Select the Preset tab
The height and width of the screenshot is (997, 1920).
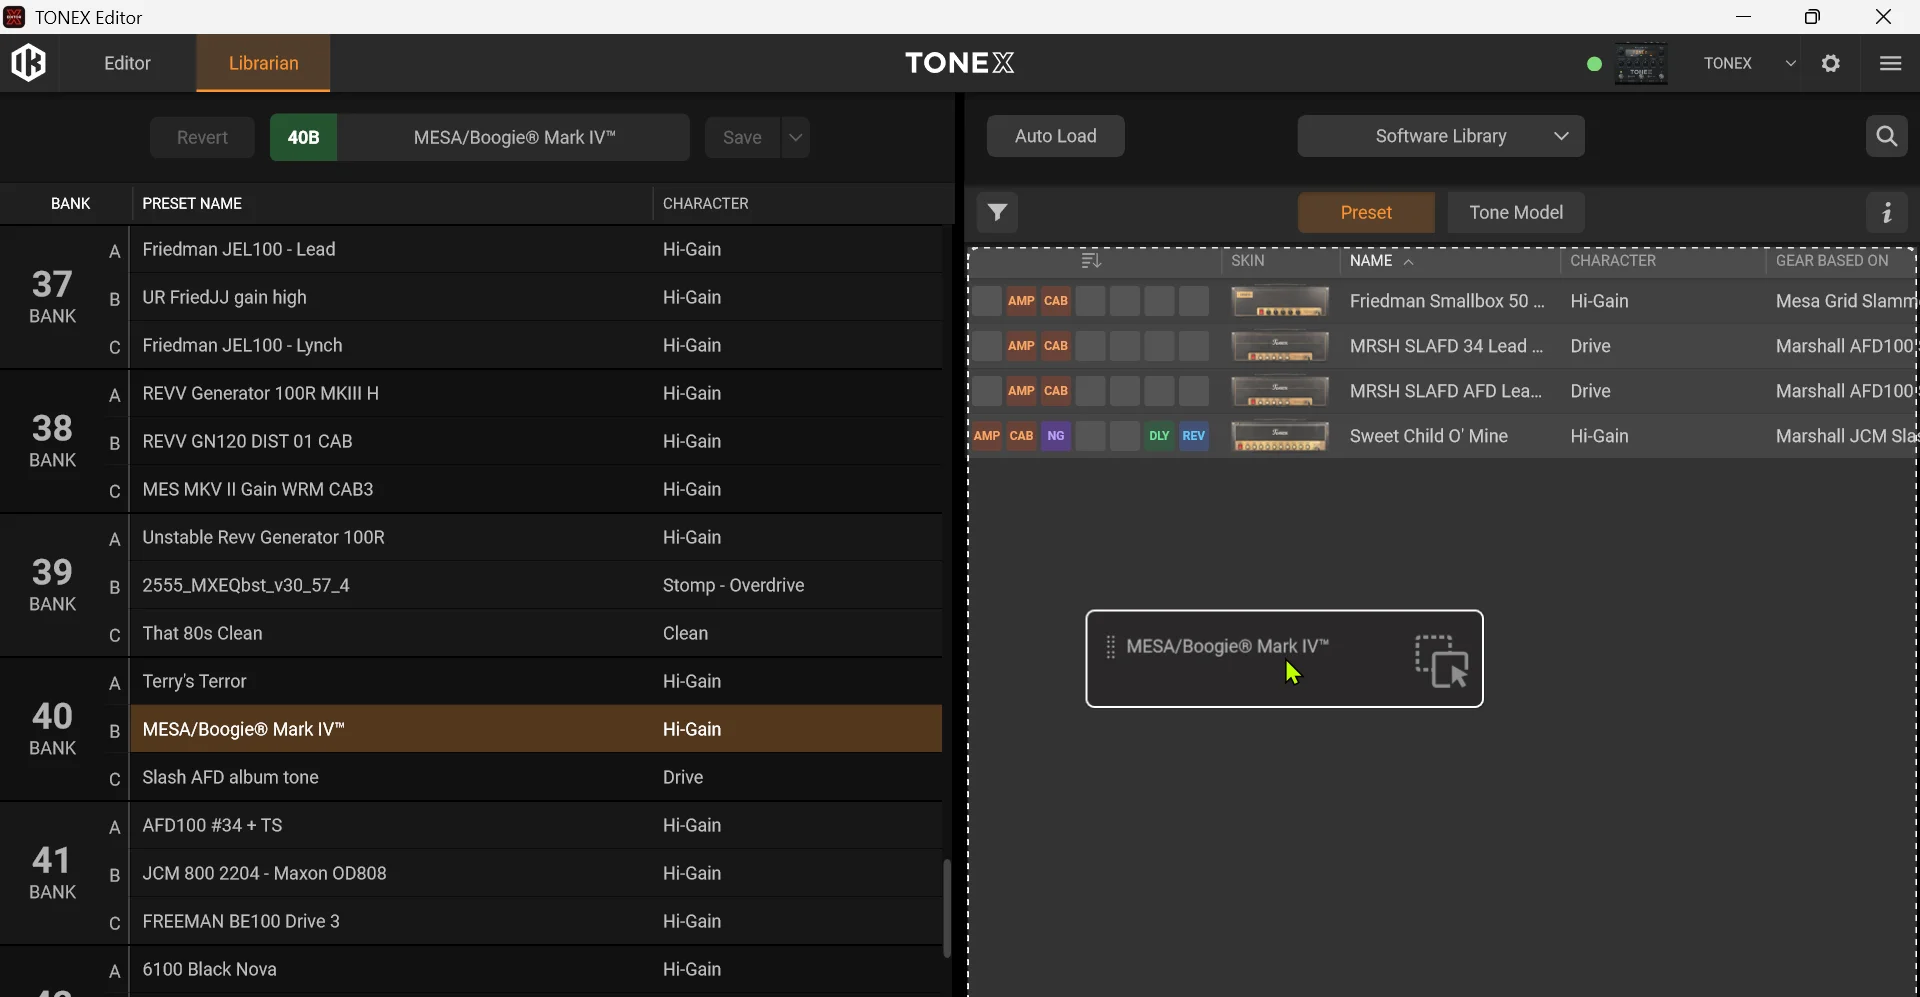(x=1366, y=212)
